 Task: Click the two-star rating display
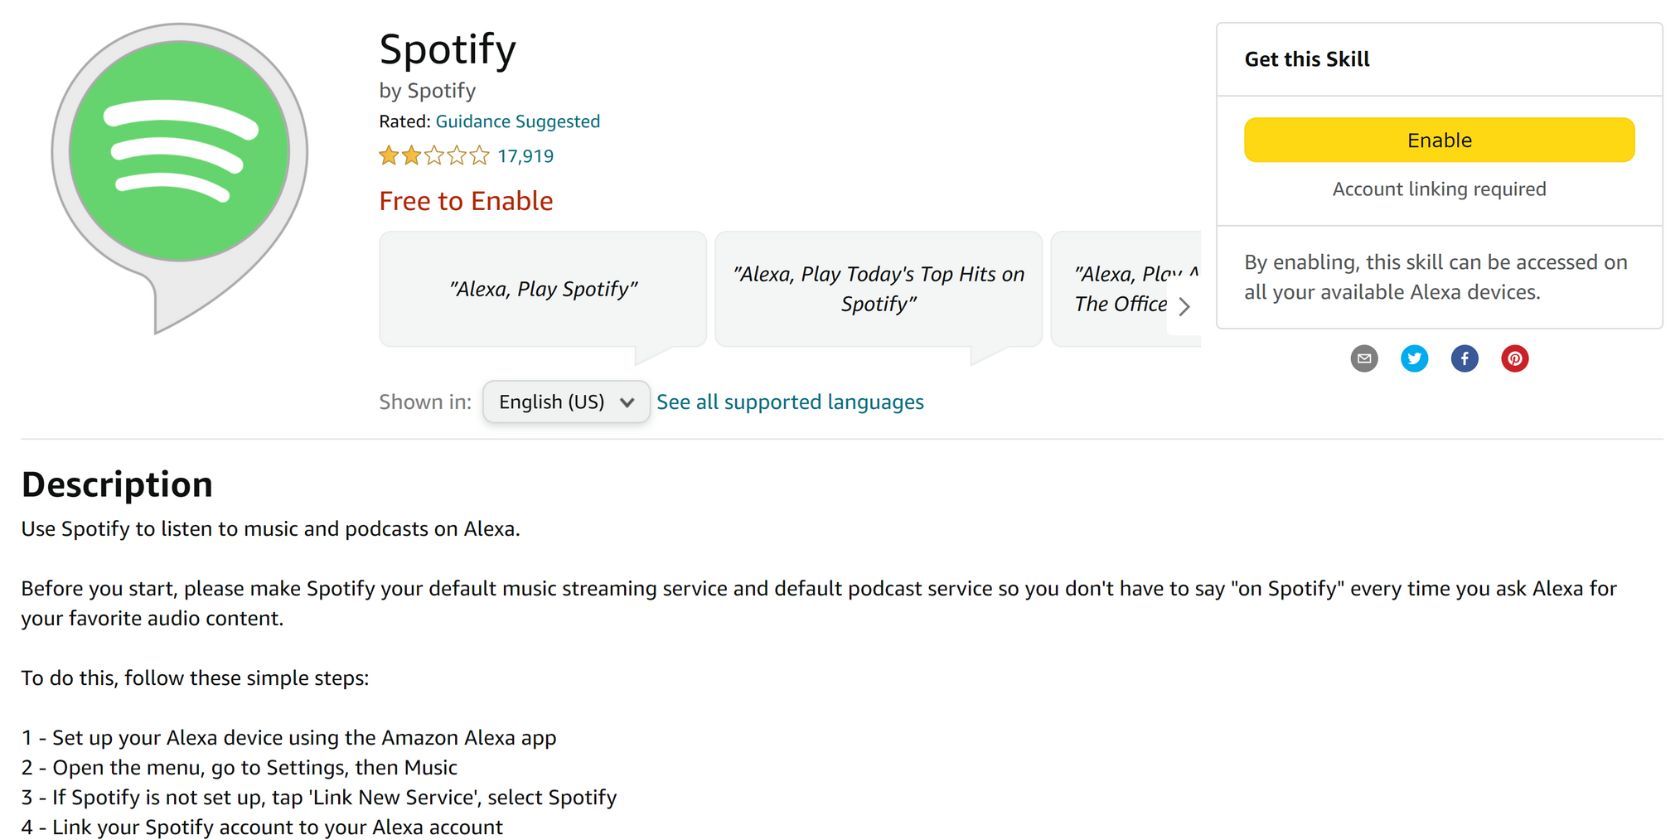click(x=432, y=155)
